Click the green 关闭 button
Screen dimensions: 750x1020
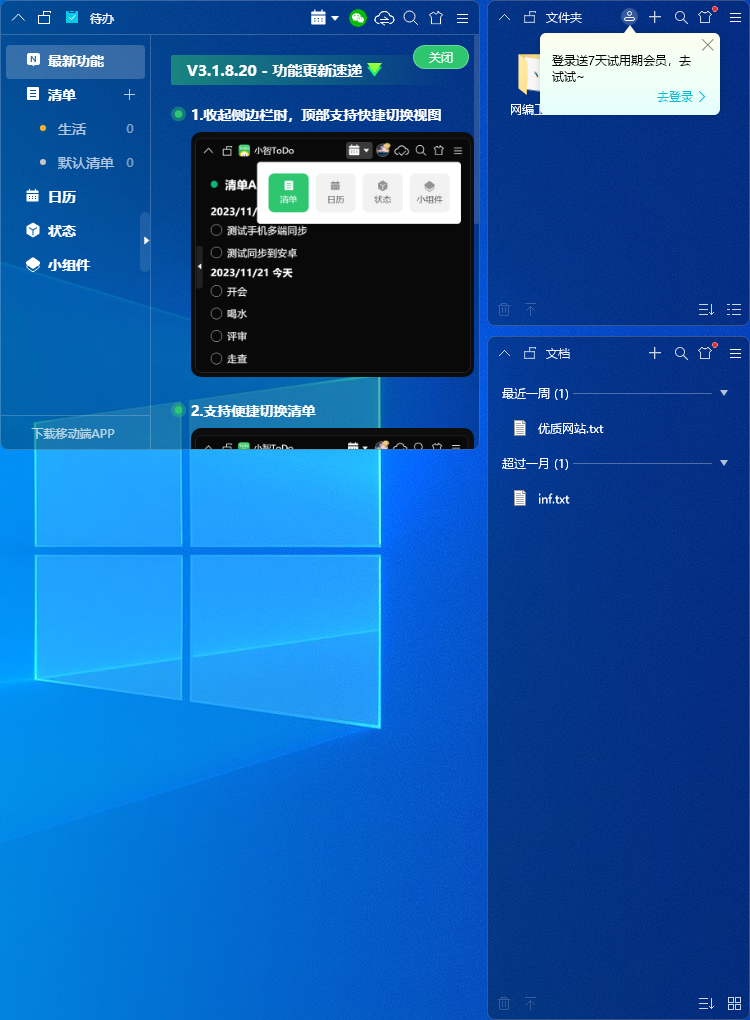click(440, 57)
